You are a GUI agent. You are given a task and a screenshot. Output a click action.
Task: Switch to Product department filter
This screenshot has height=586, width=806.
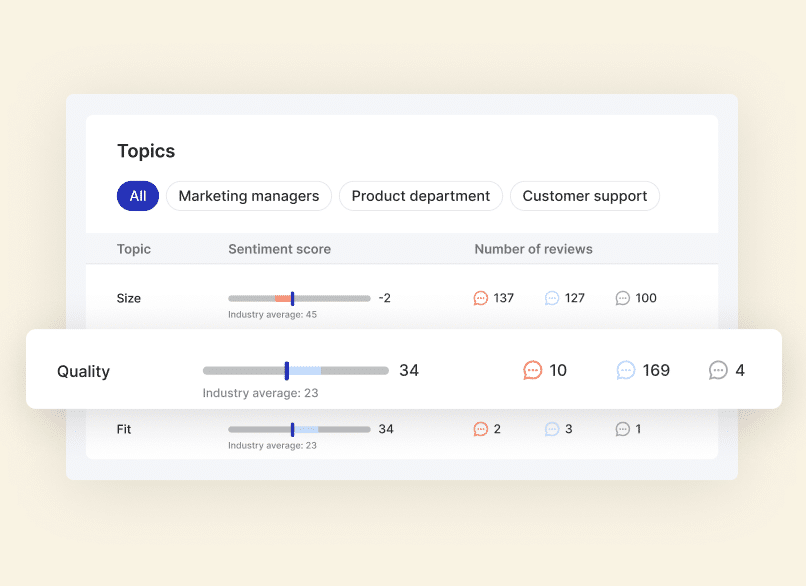[421, 196]
